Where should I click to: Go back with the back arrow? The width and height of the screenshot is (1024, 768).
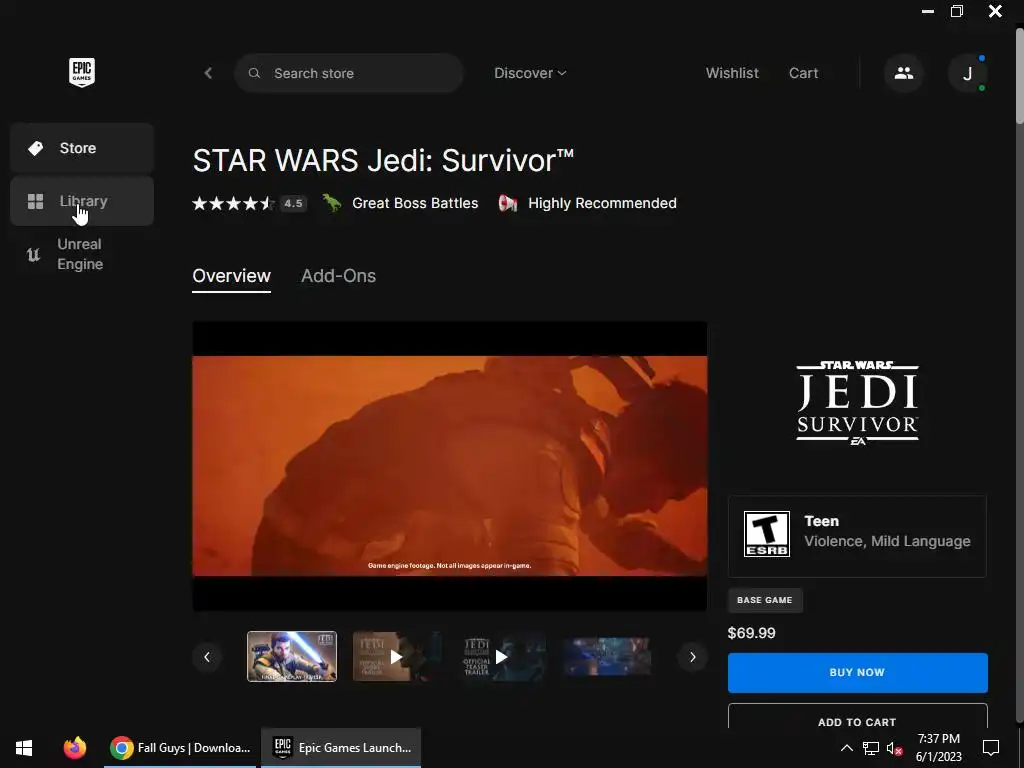(208, 73)
